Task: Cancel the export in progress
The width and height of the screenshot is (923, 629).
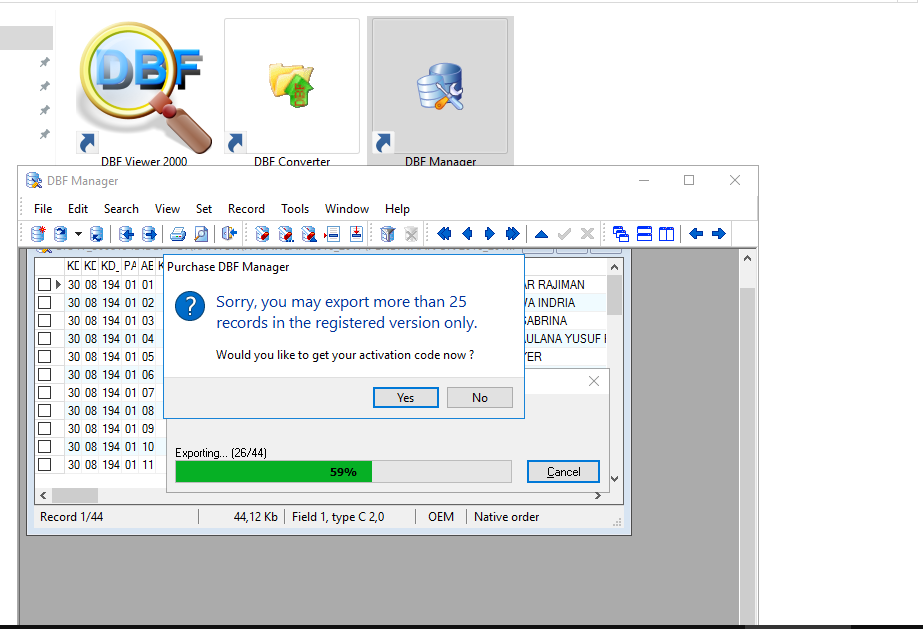Action: click(563, 472)
